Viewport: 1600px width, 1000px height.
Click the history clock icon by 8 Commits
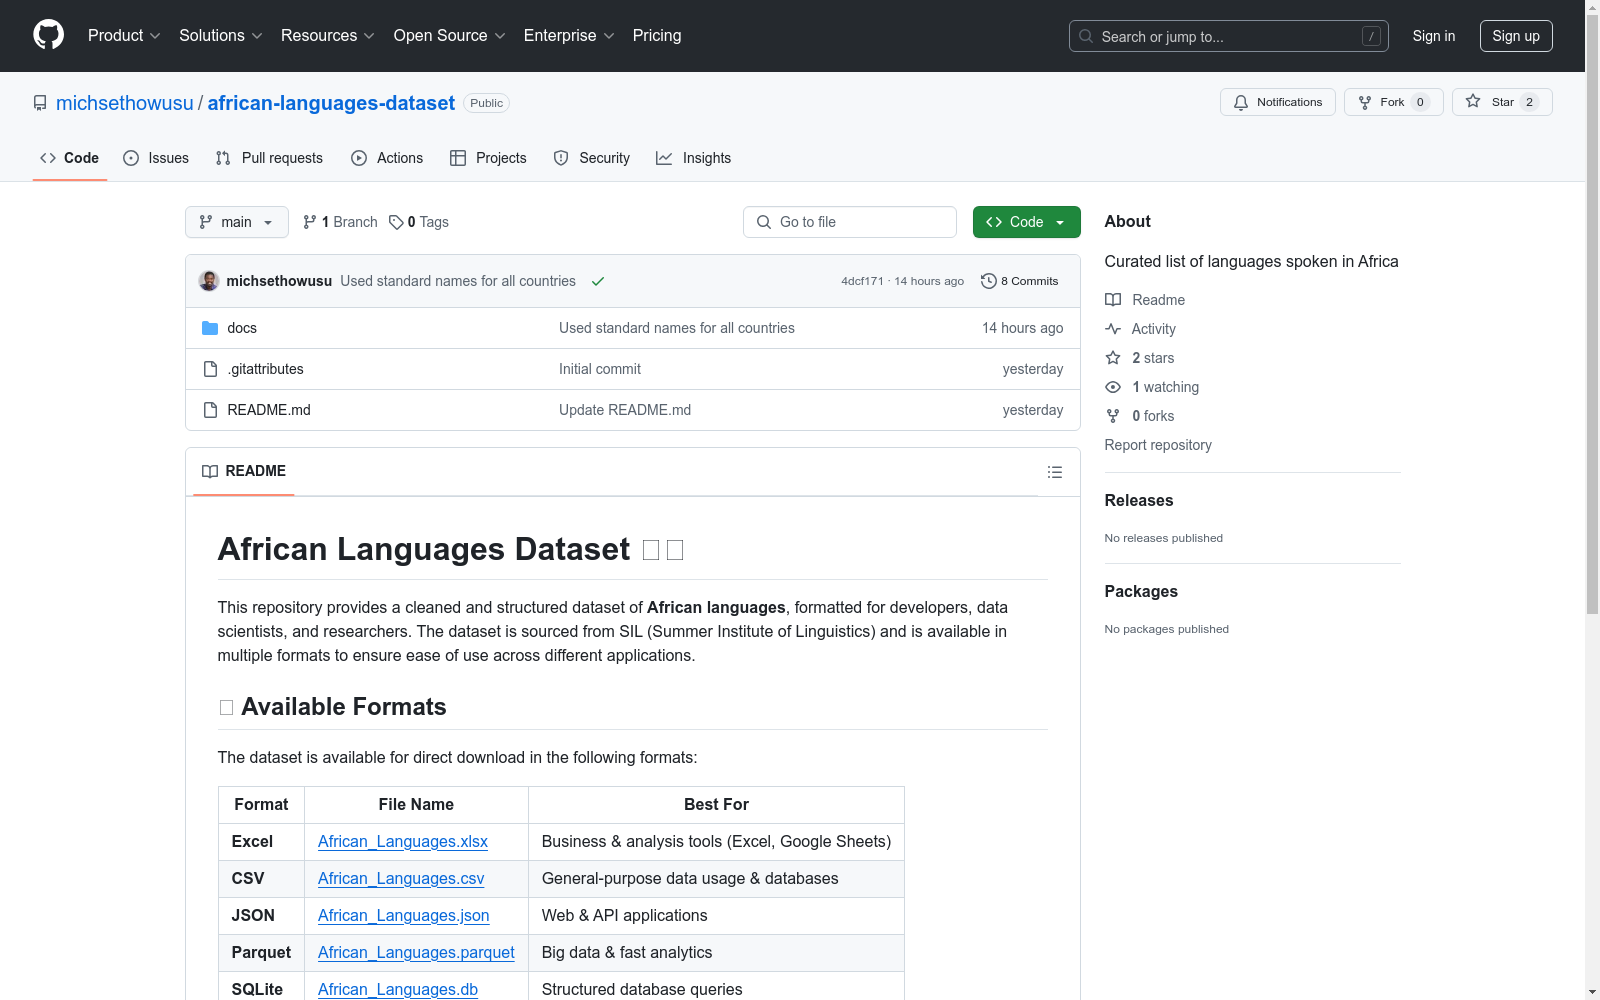pos(989,281)
